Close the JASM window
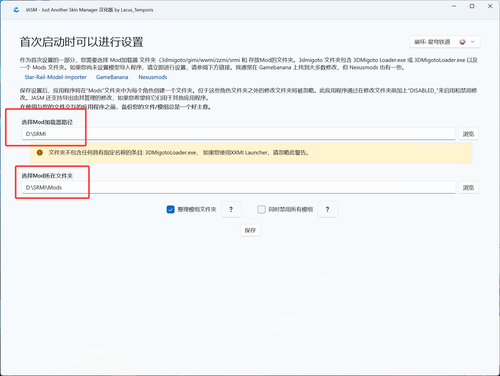500x376 pixels. click(490, 6)
